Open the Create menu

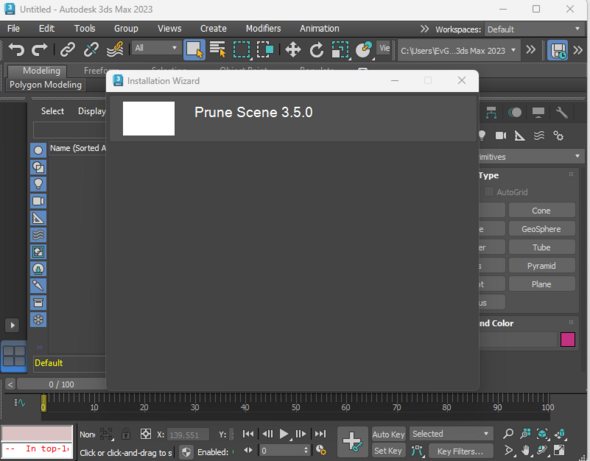213,29
